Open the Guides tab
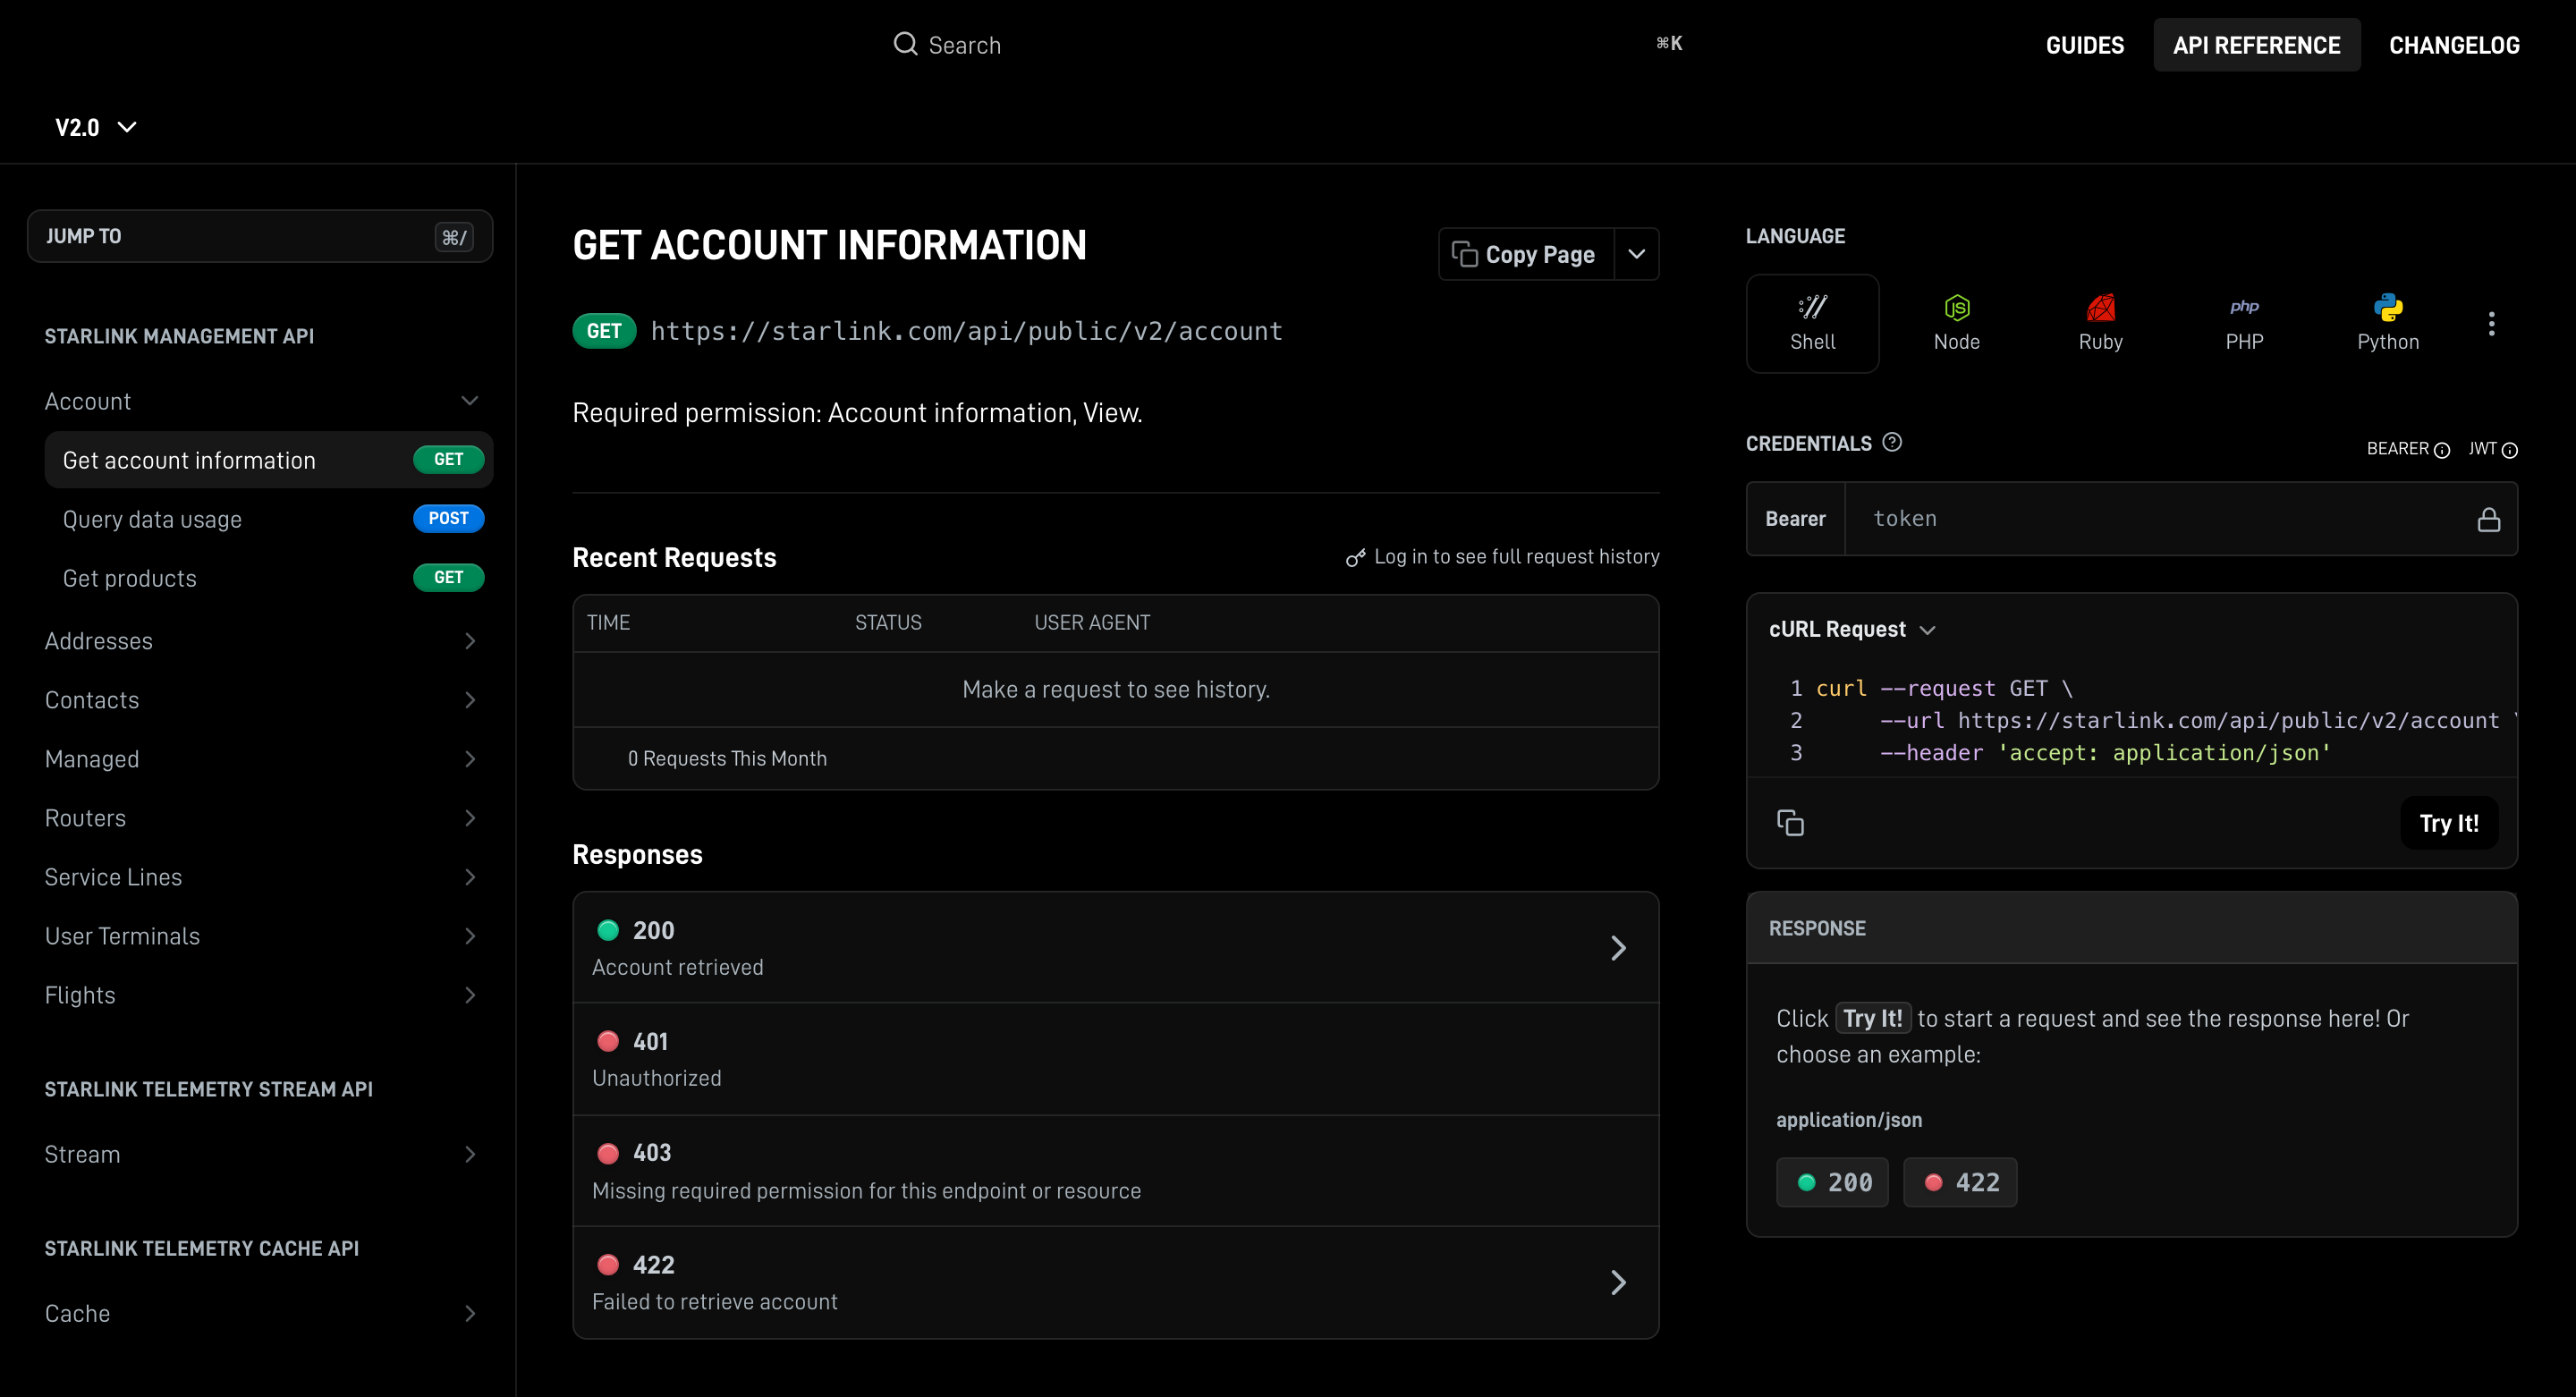Viewport: 2576px width, 1397px height. [x=2084, y=45]
